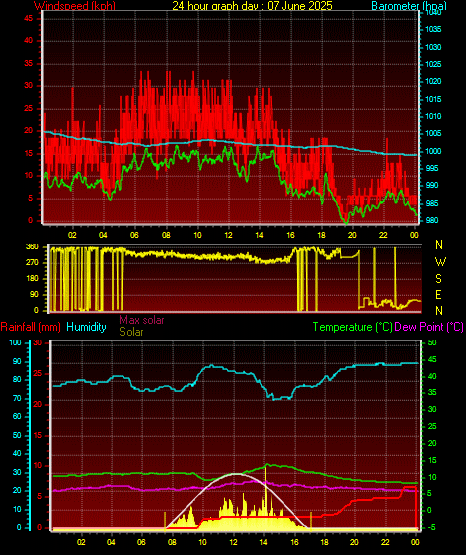This screenshot has width=466, height=555.
Task: Click the Windspeed (kph) axis title
Action: [75, 6]
